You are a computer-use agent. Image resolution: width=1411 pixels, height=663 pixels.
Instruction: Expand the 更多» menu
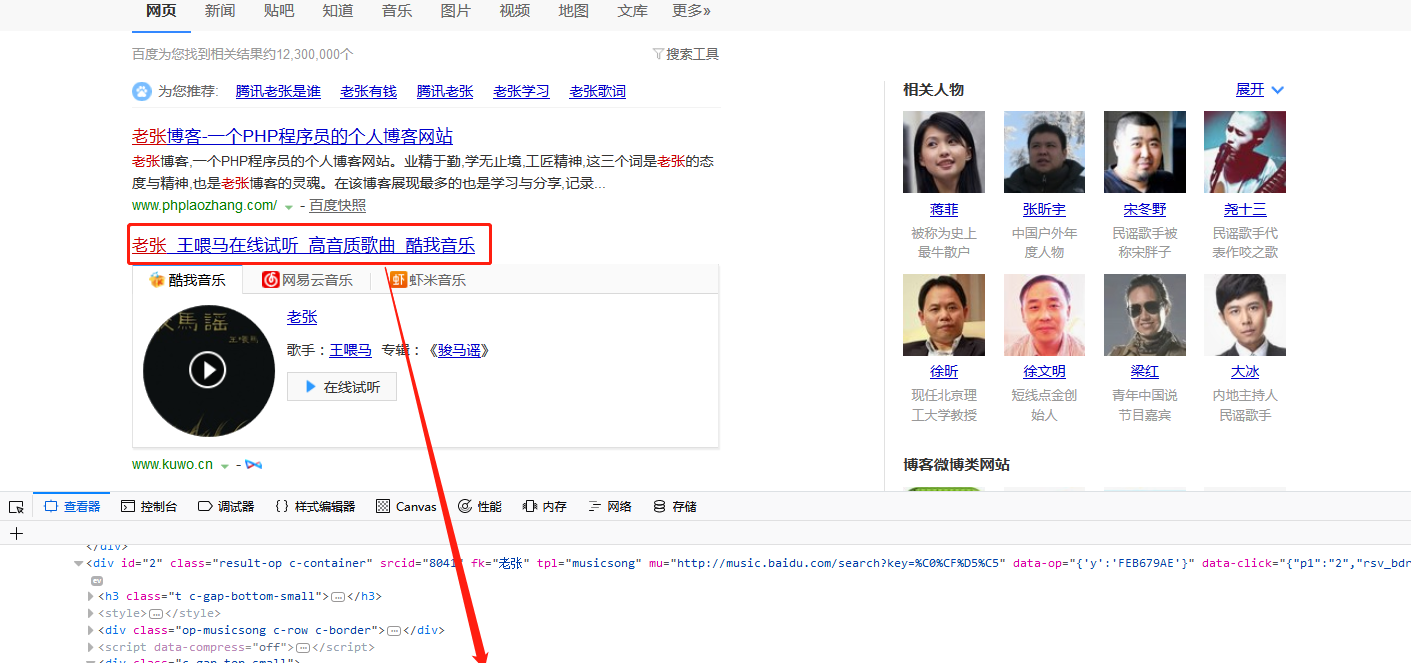pyautogui.click(x=692, y=11)
